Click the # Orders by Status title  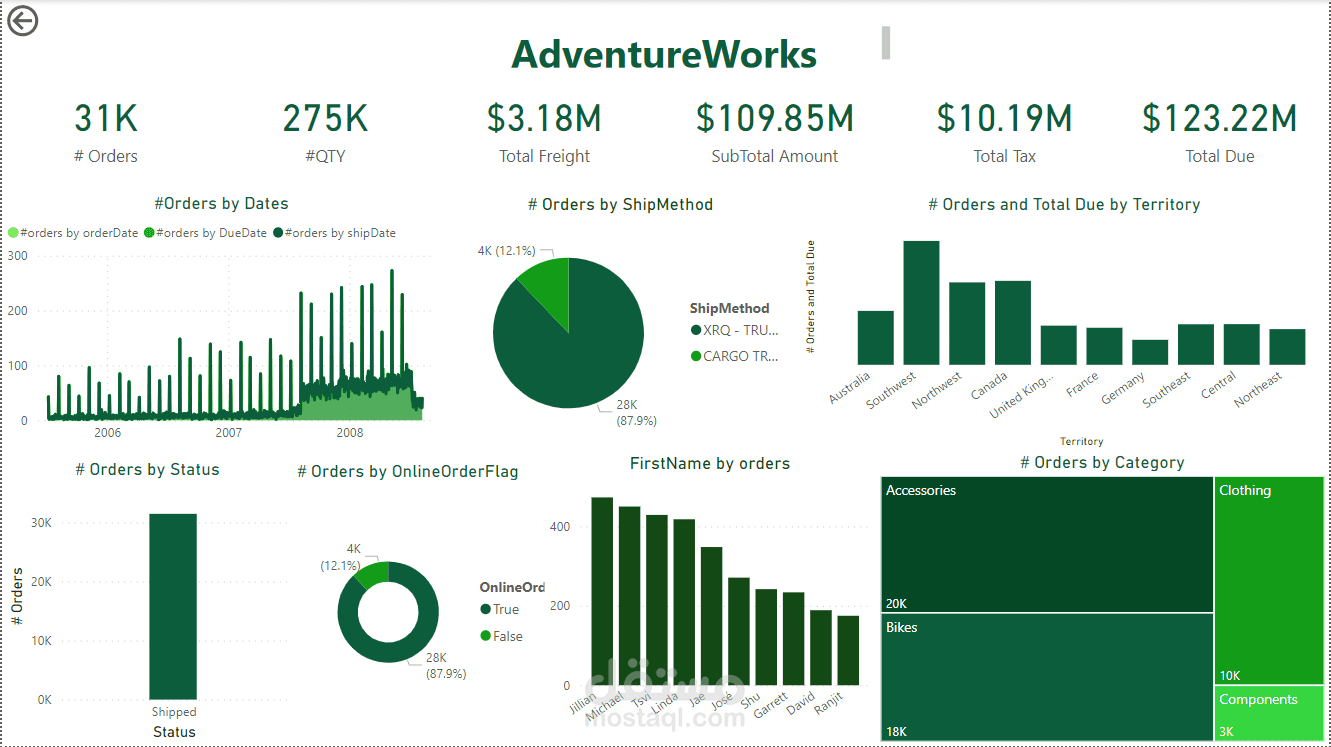click(147, 469)
